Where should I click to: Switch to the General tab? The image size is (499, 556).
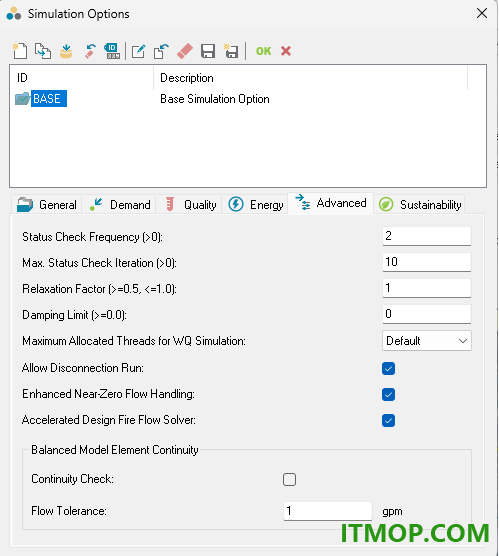tap(47, 205)
